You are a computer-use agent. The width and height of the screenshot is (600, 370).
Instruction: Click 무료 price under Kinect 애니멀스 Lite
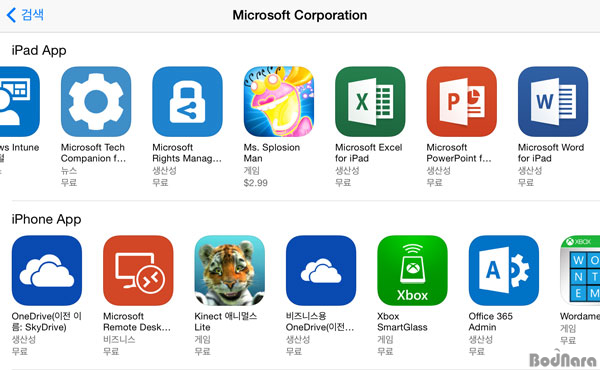202,352
